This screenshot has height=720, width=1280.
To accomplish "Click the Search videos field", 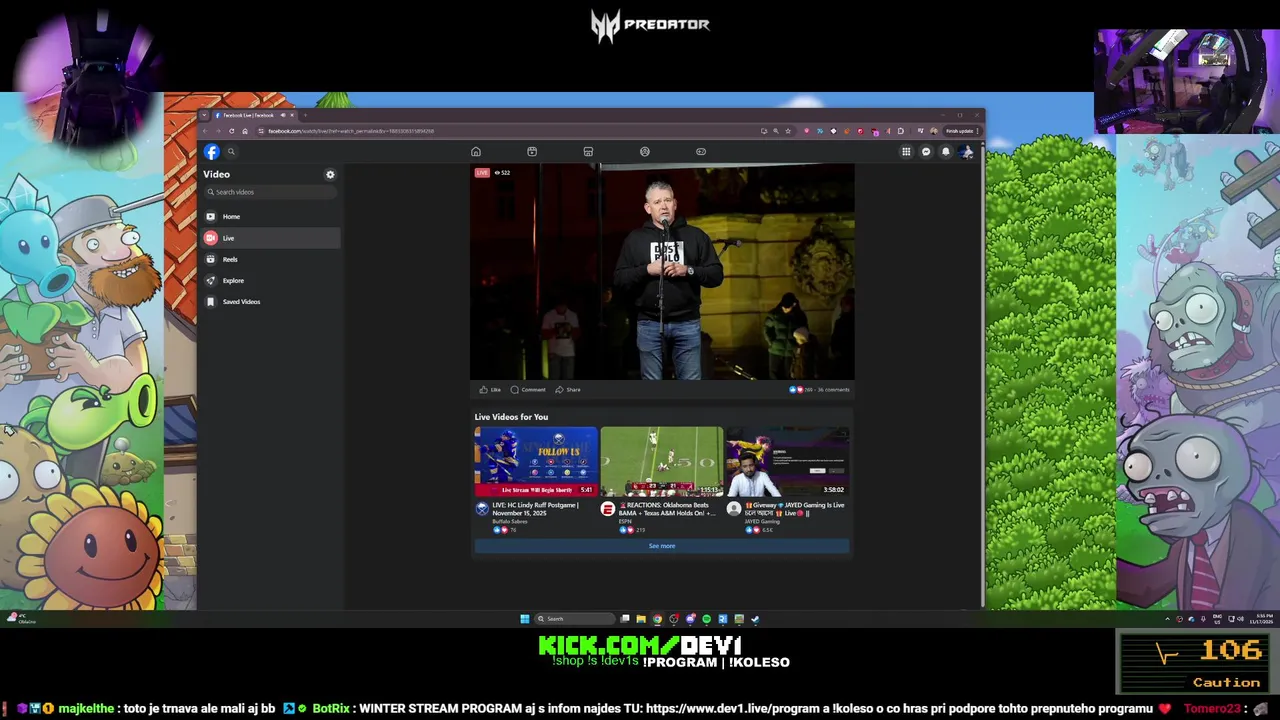I will [x=271, y=192].
